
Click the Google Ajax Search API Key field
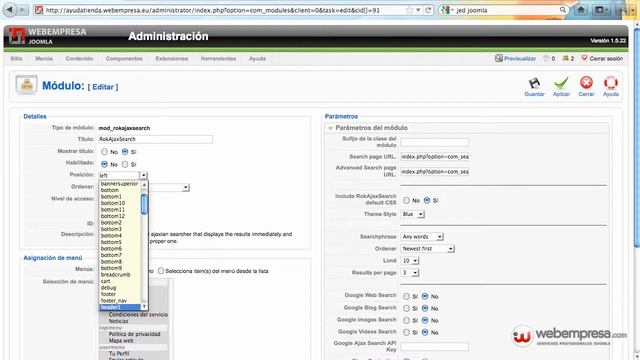(434, 347)
